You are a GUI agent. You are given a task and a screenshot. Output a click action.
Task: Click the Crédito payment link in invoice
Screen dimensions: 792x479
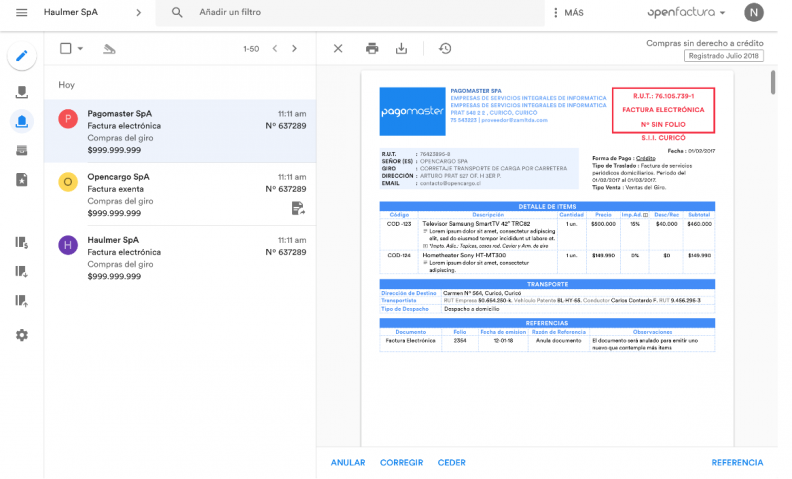[x=646, y=158]
